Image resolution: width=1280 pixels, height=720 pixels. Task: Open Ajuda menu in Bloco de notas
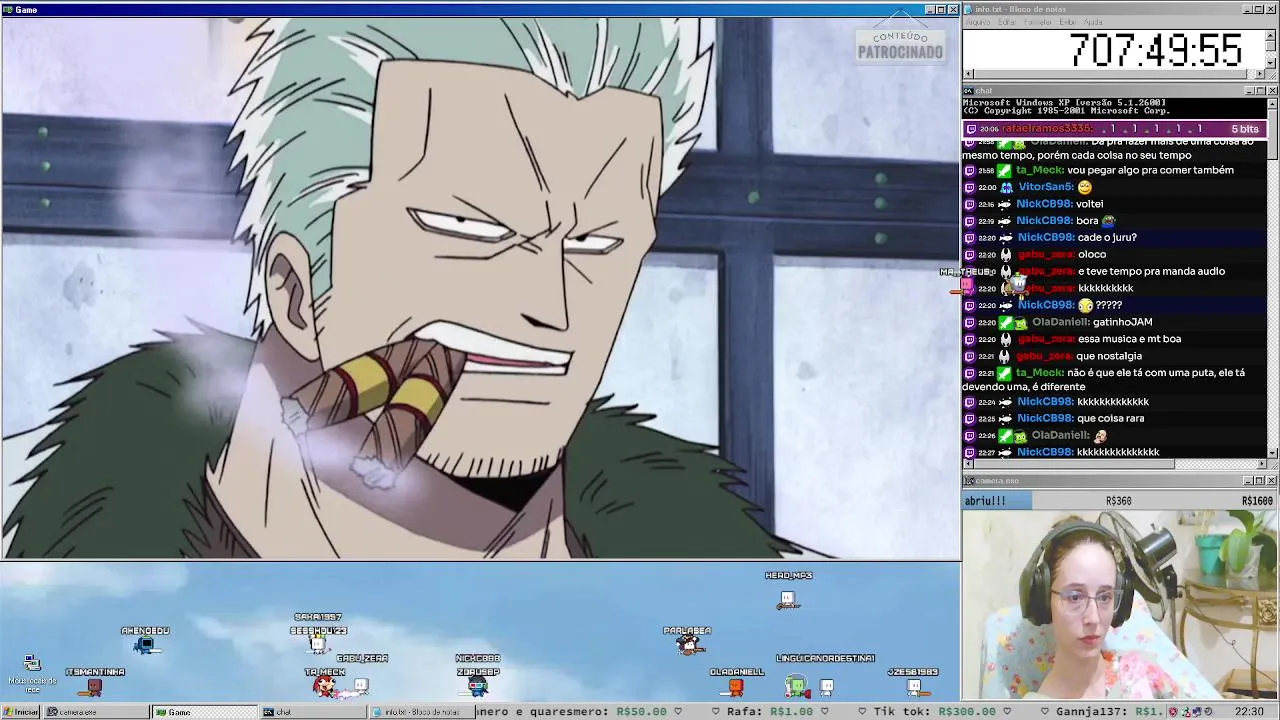(x=1094, y=22)
